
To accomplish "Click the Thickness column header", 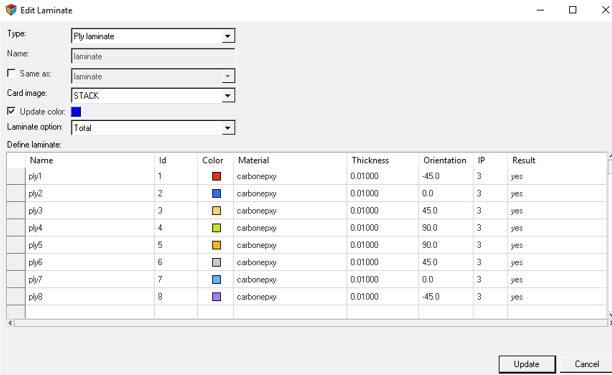I will (370, 160).
